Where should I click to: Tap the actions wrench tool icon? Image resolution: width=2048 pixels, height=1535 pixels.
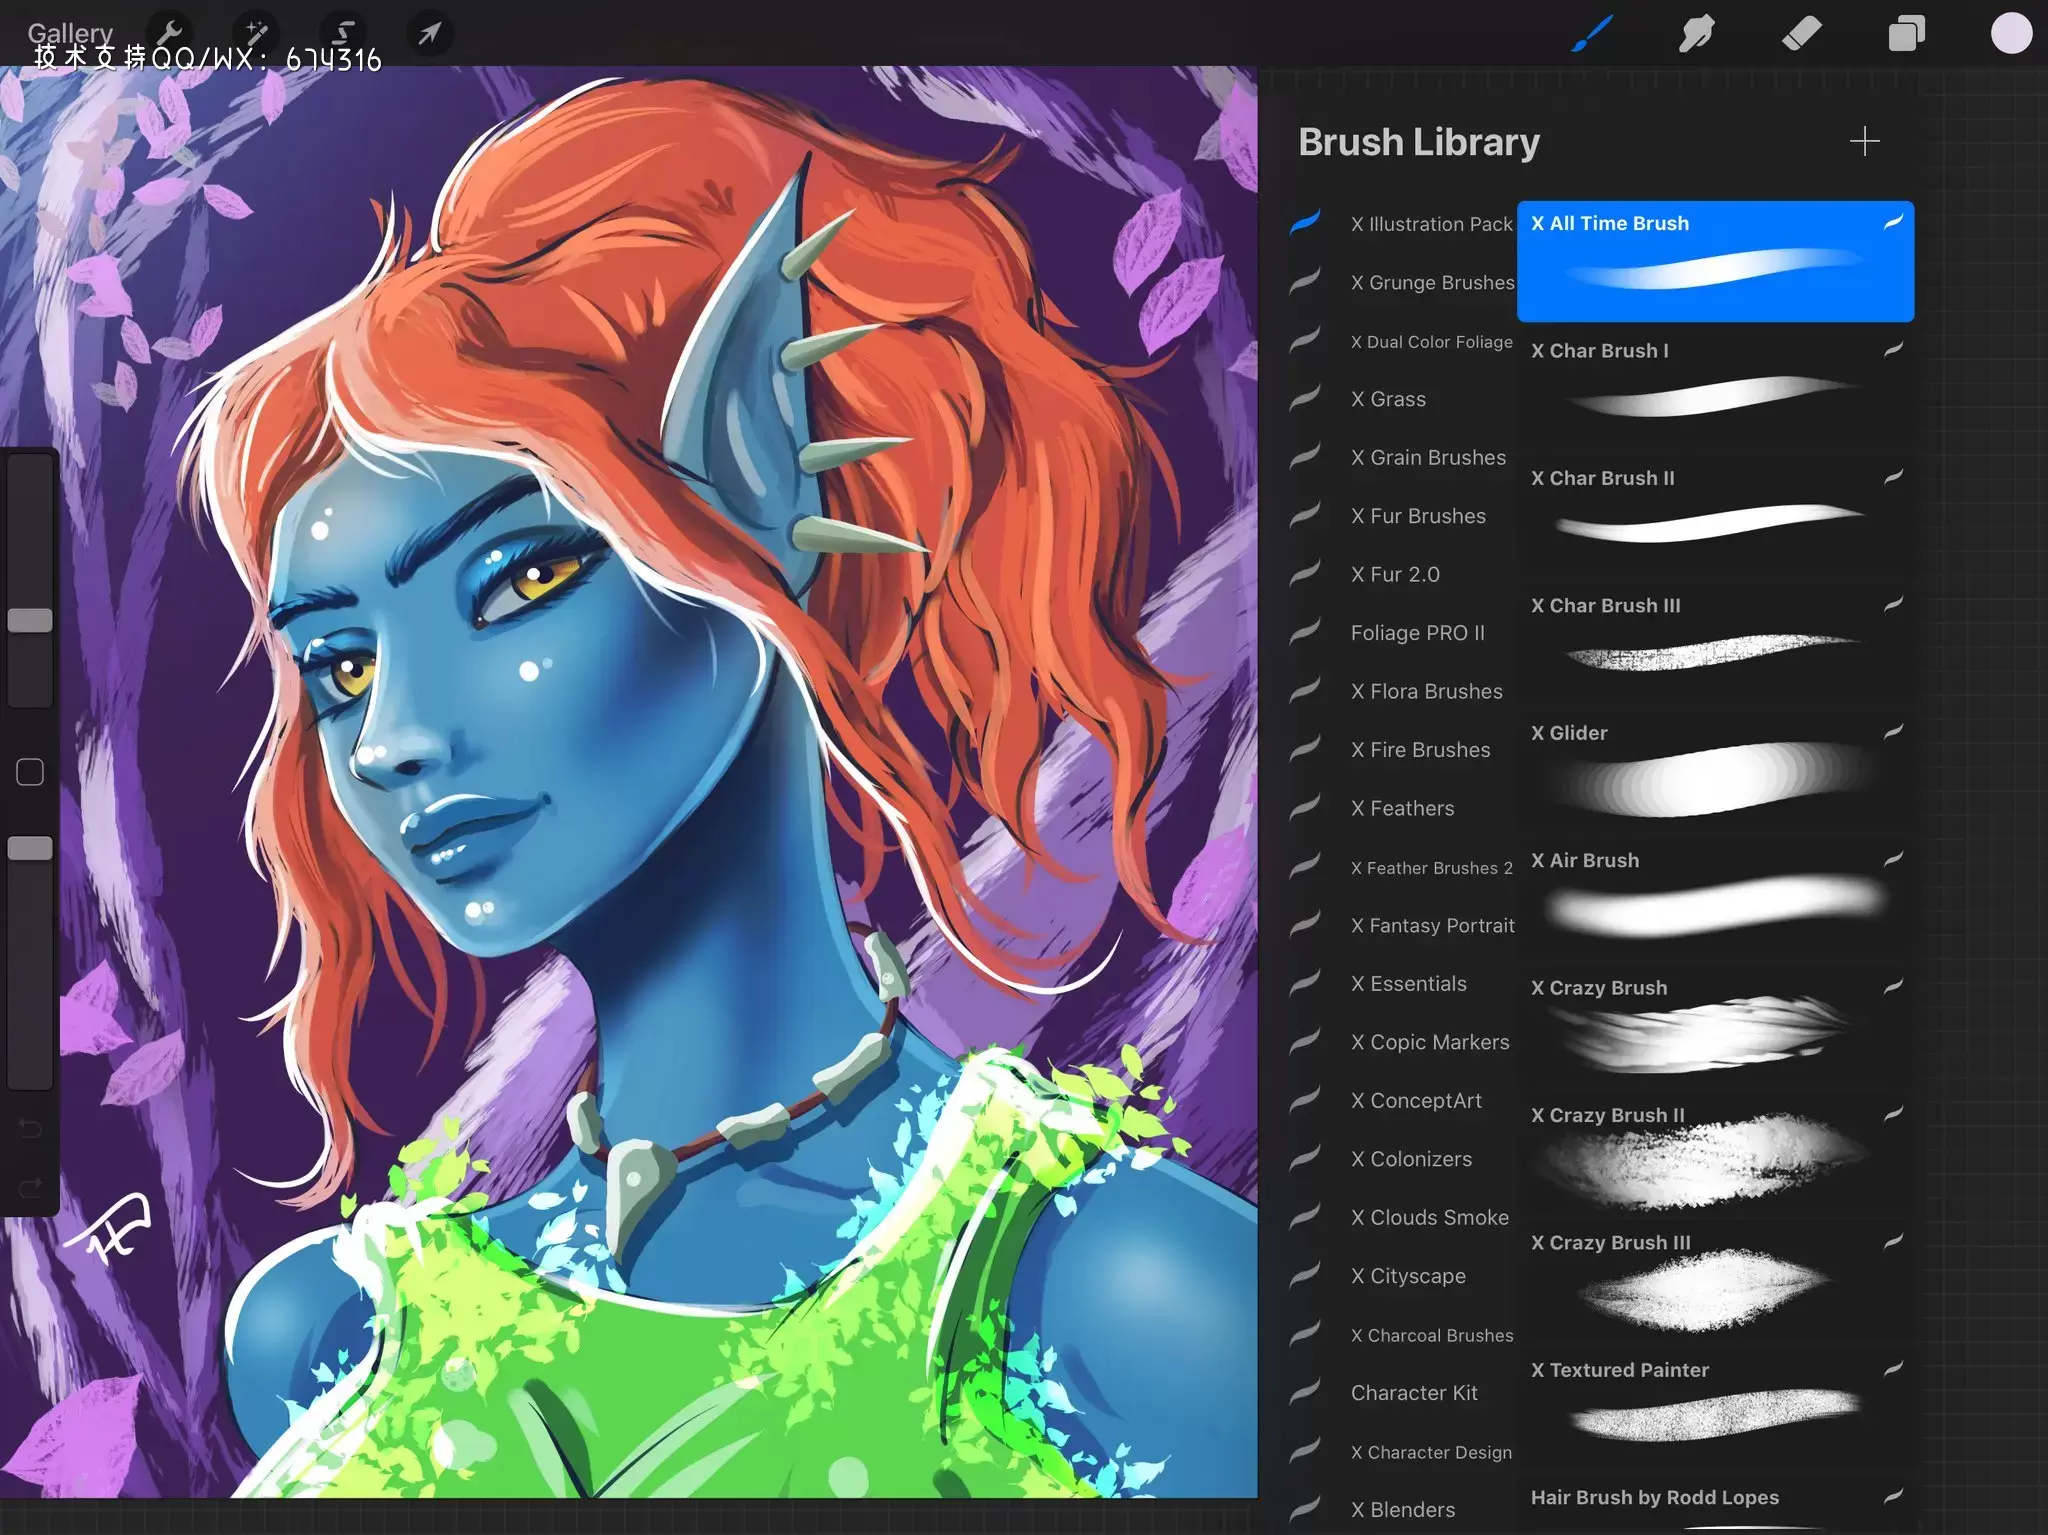click(168, 31)
